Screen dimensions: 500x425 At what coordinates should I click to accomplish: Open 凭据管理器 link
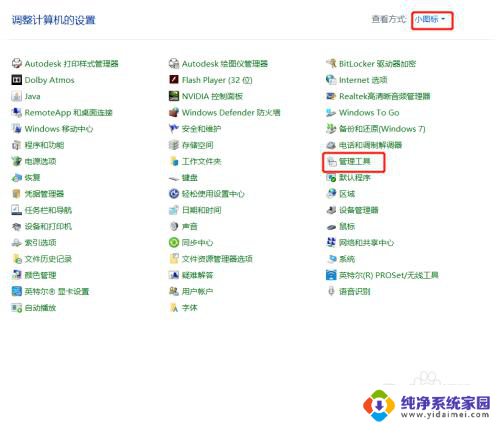coord(44,194)
